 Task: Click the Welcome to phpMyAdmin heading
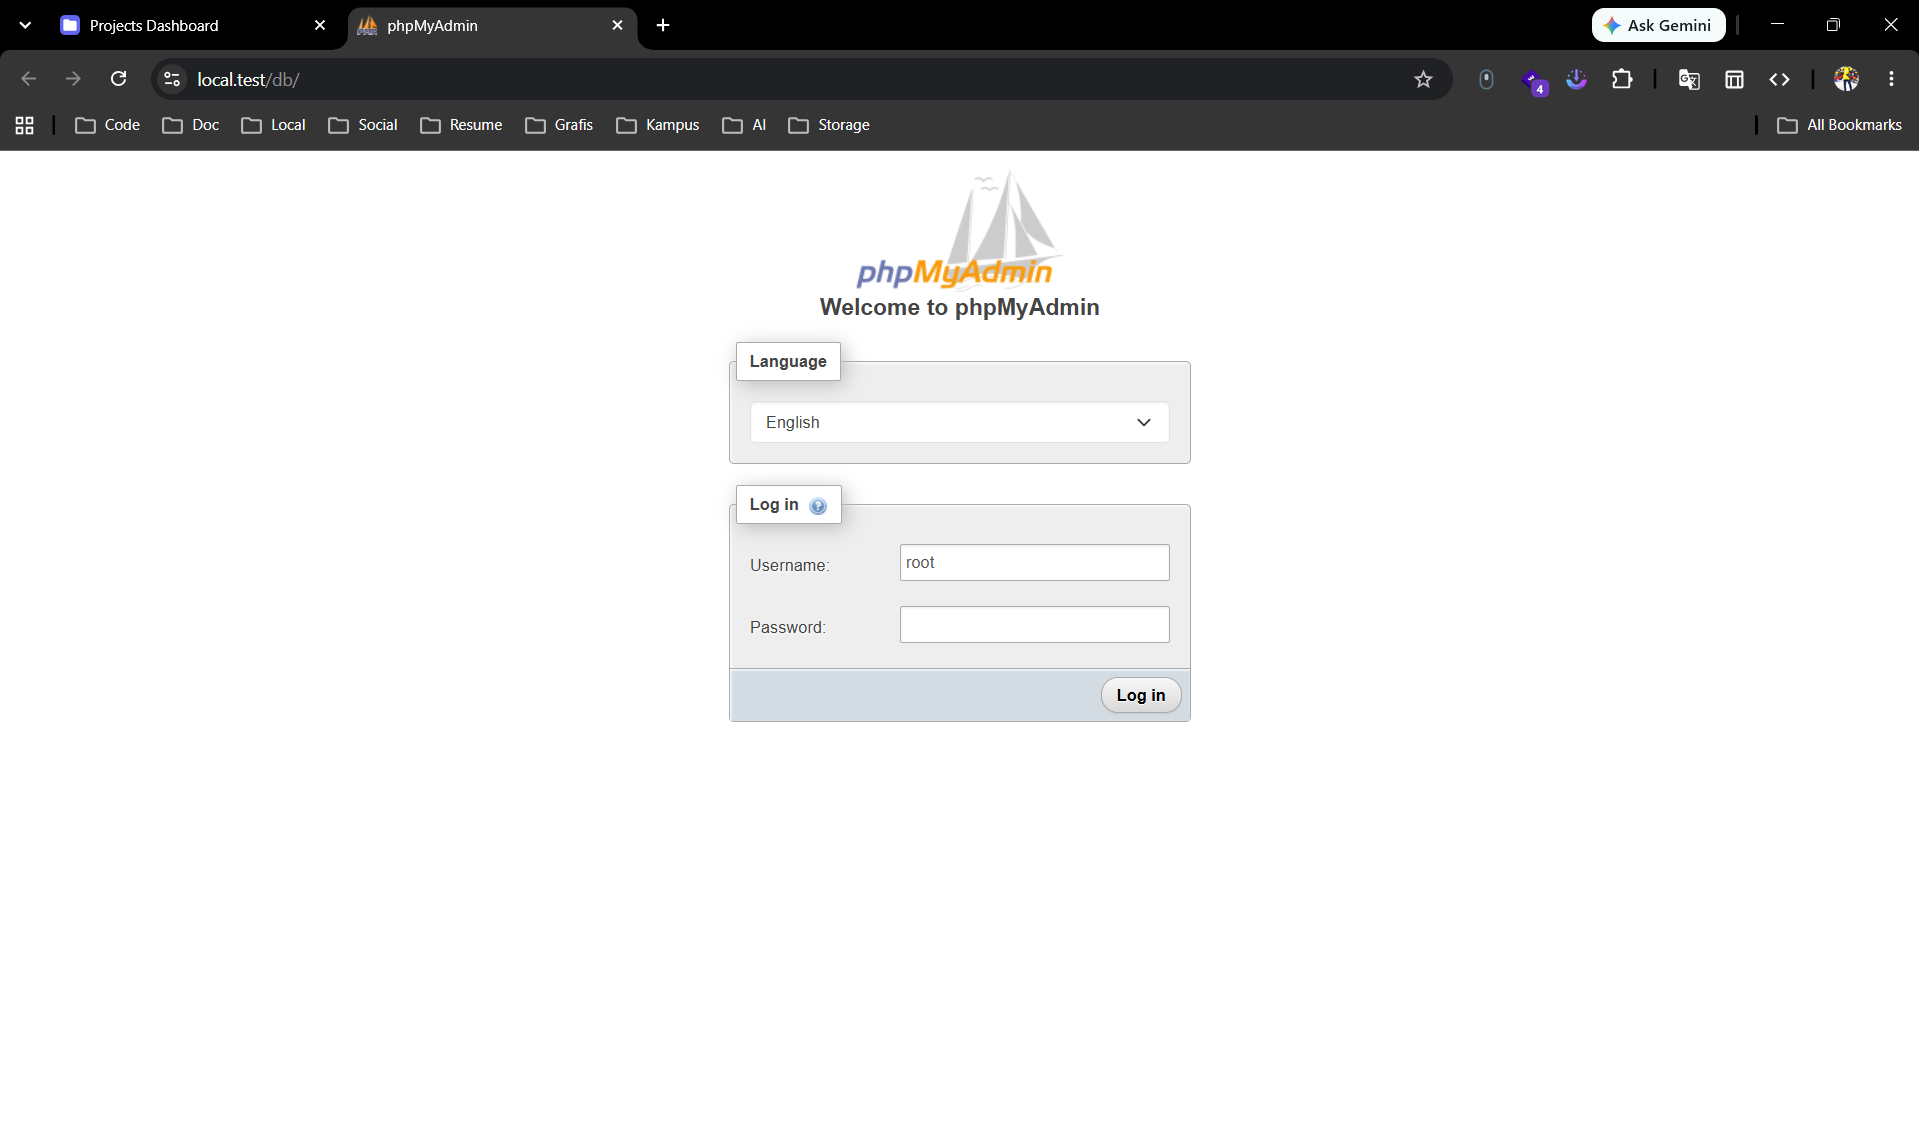(x=959, y=307)
